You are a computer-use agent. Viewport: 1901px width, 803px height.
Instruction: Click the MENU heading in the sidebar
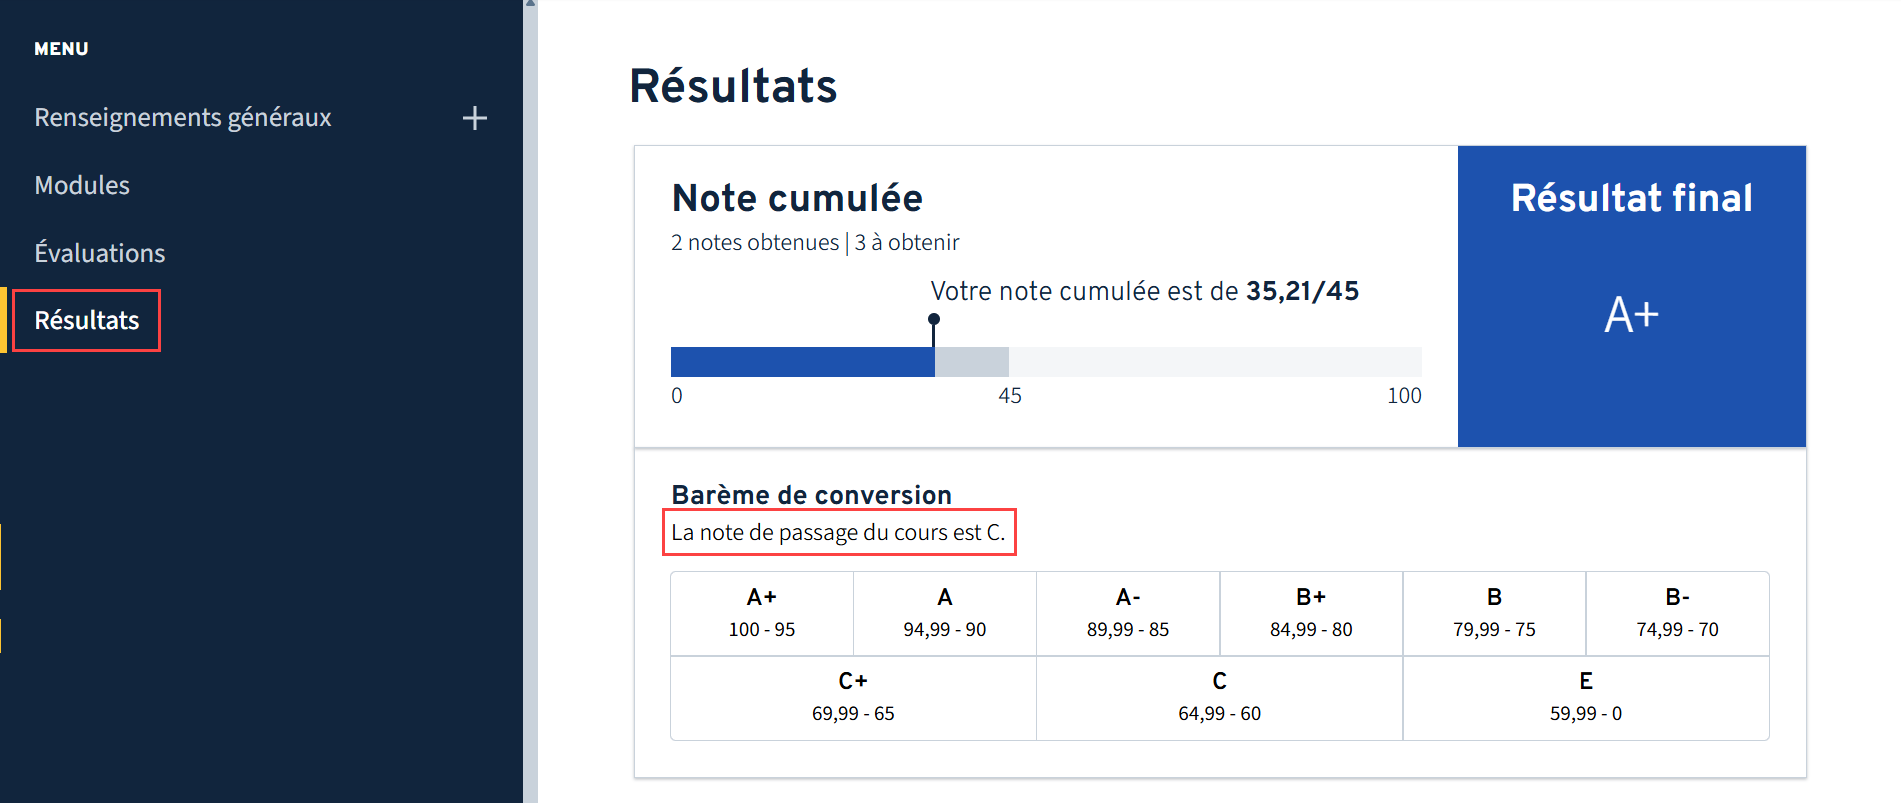click(x=61, y=48)
